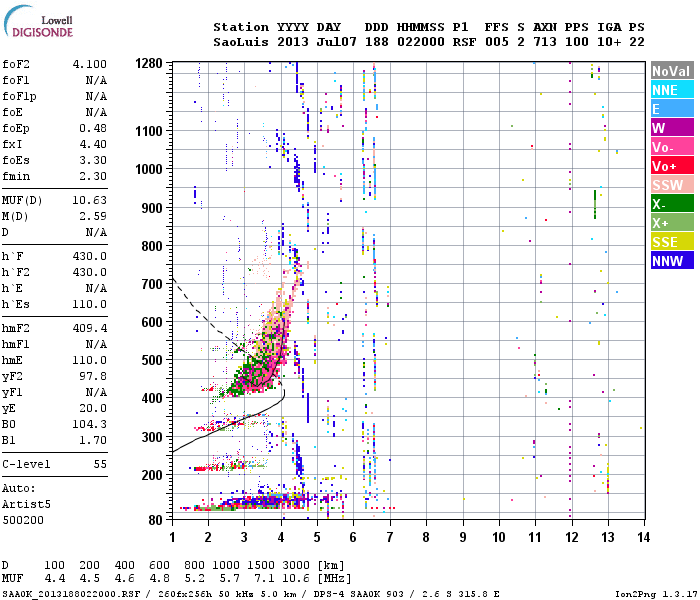
Task: Click the h`F value 430.0
Action: click(x=90, y=256)
